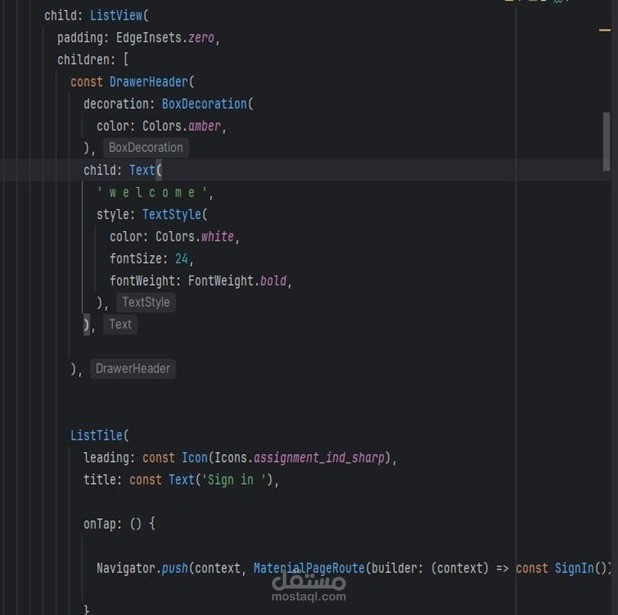Click the 'title:' property name
Image resolution: width=618 pixels, height=615 pixels.
point(102,480)
